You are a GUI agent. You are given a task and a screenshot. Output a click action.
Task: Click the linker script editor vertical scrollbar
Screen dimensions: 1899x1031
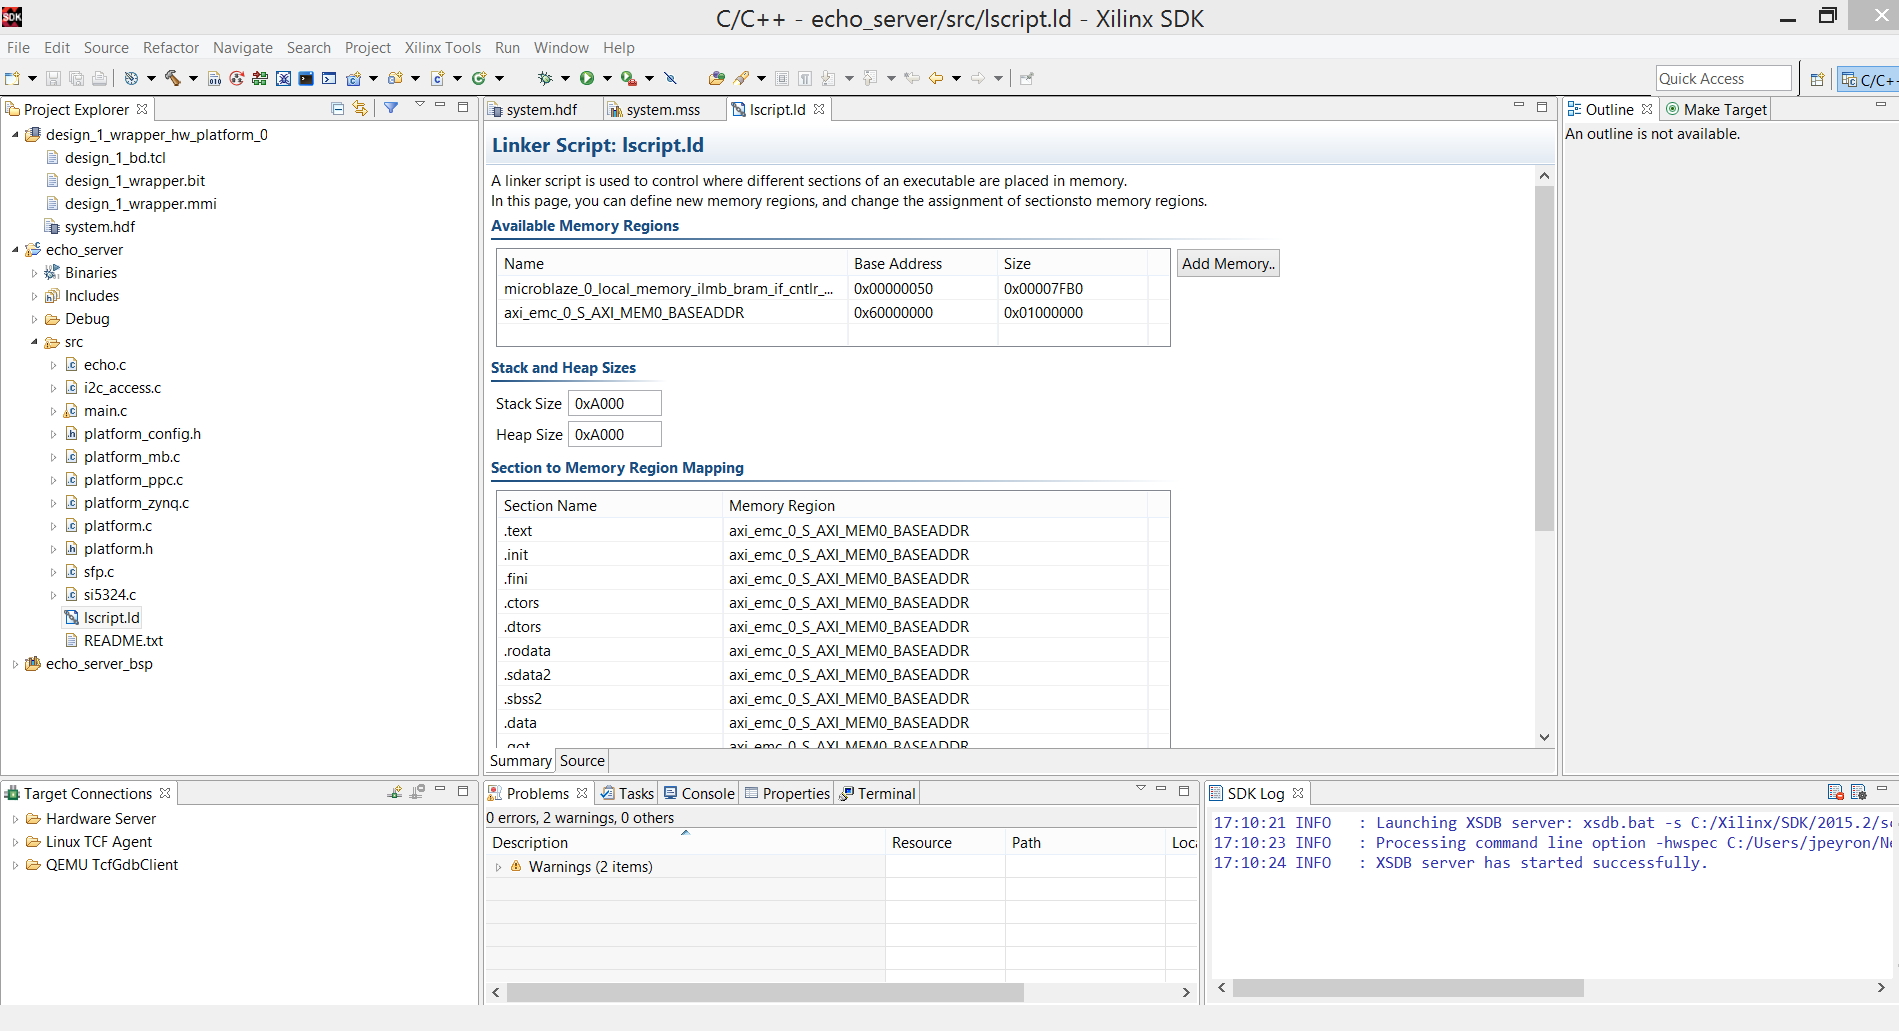click(x=1544, y=358)
